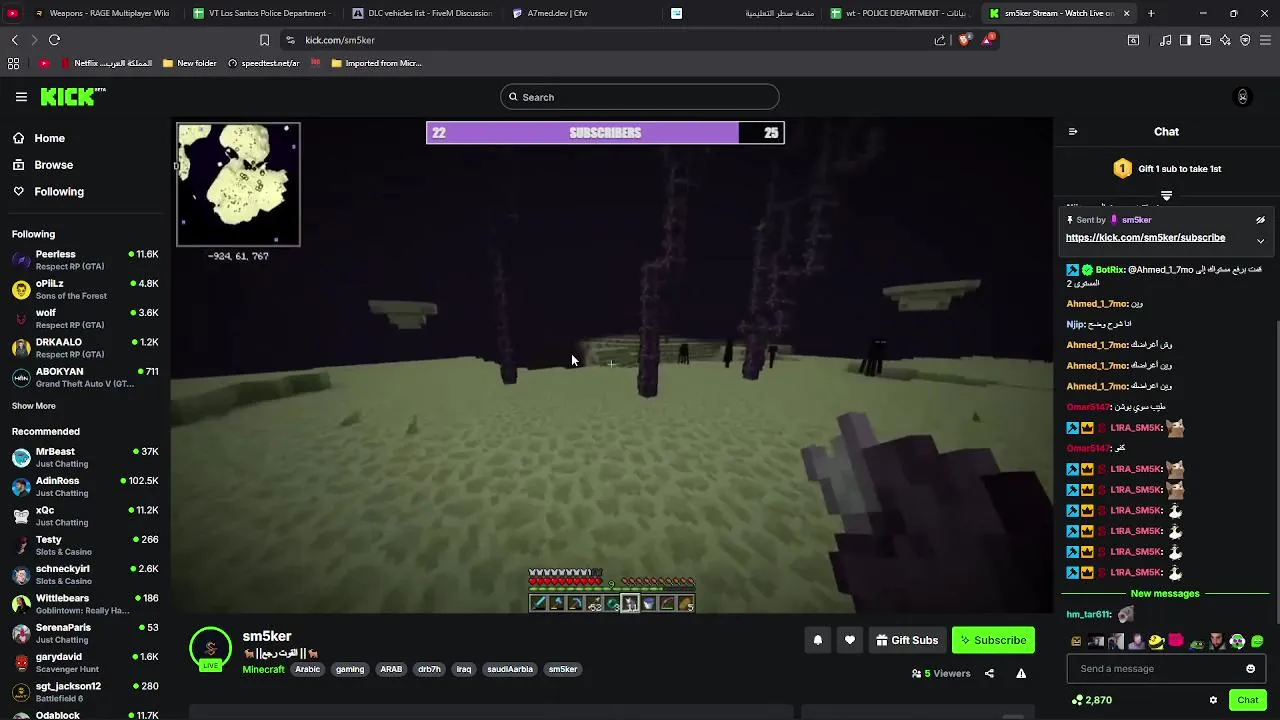Image resolution: width=1280 pixels, height=720 pixels.
Task: Open the Minecraft category link
Action: [263, 669]
